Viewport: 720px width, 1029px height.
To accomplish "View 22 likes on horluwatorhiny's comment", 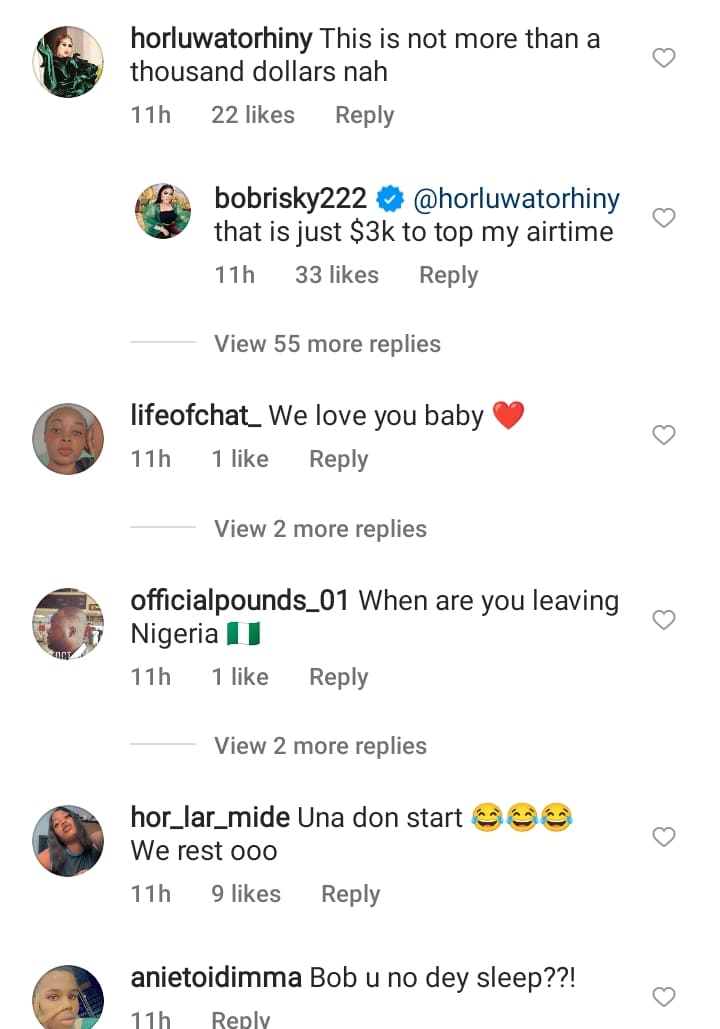I will click(x=253, y=115).
